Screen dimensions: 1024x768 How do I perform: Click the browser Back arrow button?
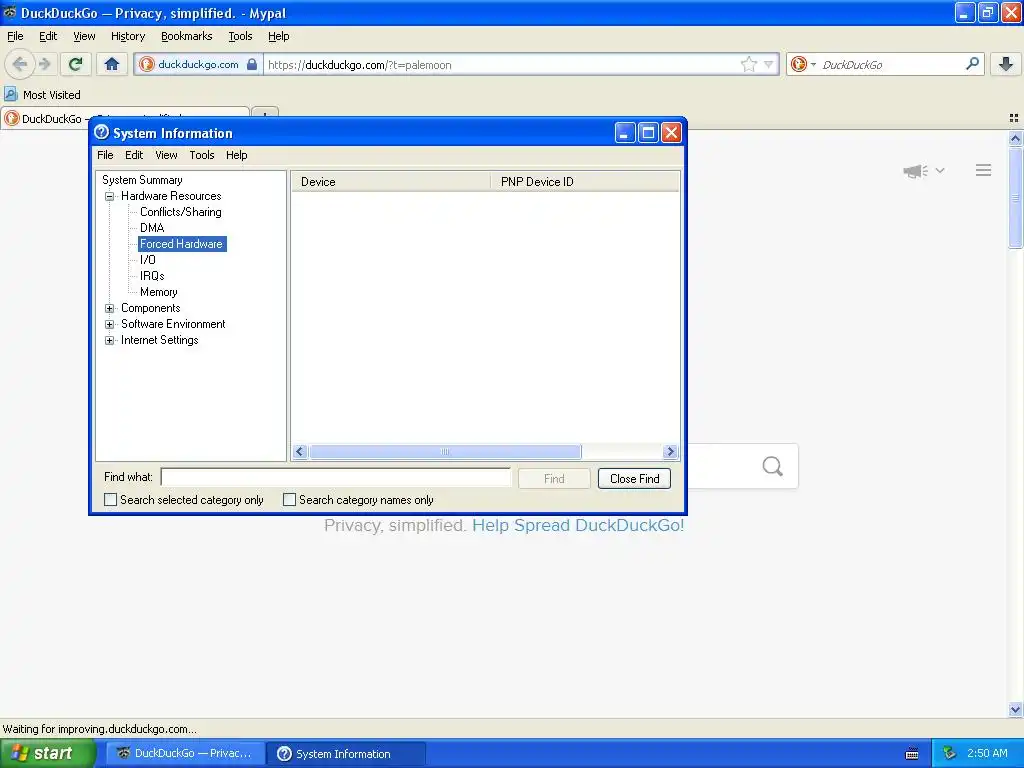(x=20, y=64)
